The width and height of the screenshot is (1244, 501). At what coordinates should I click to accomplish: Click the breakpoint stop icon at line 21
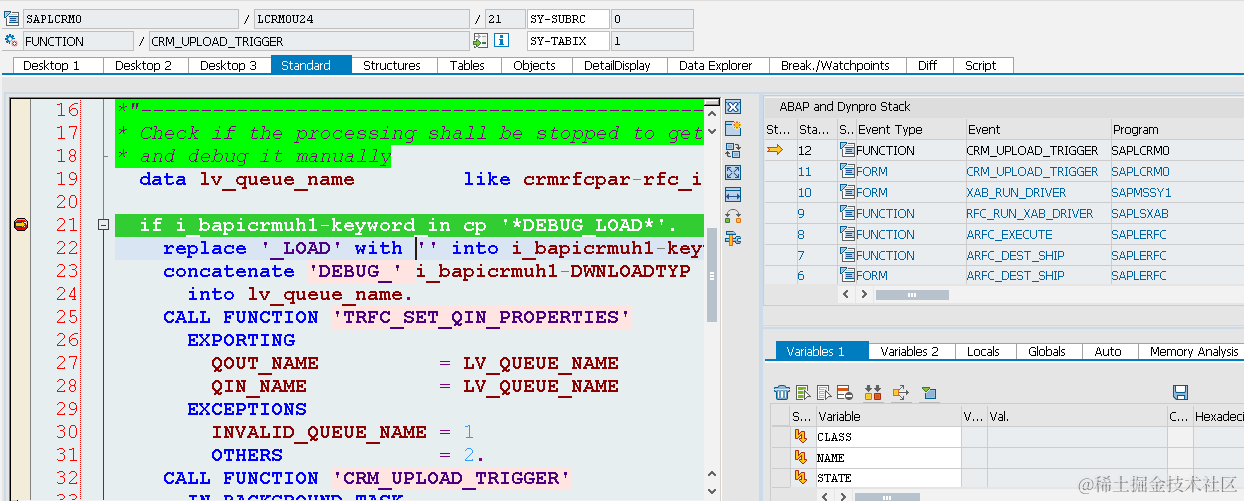point(20,225)
